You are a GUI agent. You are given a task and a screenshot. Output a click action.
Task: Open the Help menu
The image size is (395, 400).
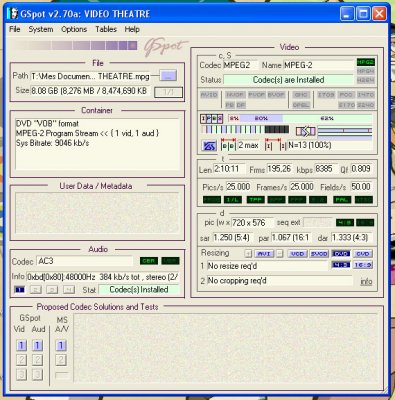pos(132,29)
